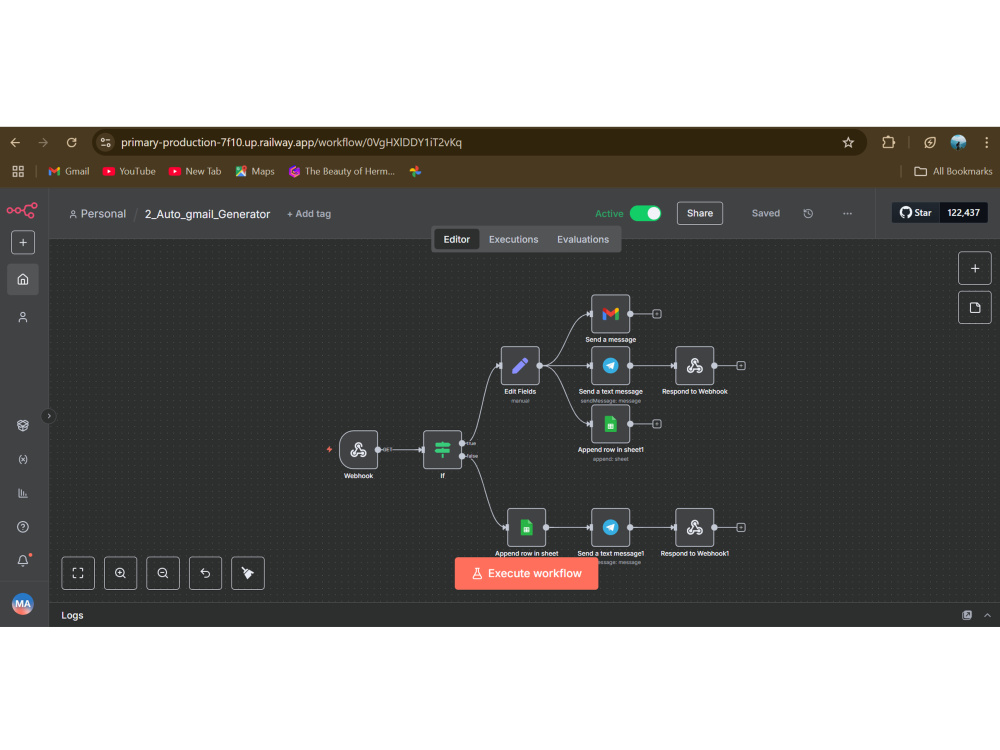Pop out the Logs panel icon
The width and height of the screenshot is (1000, 750).
pos(967,615)
